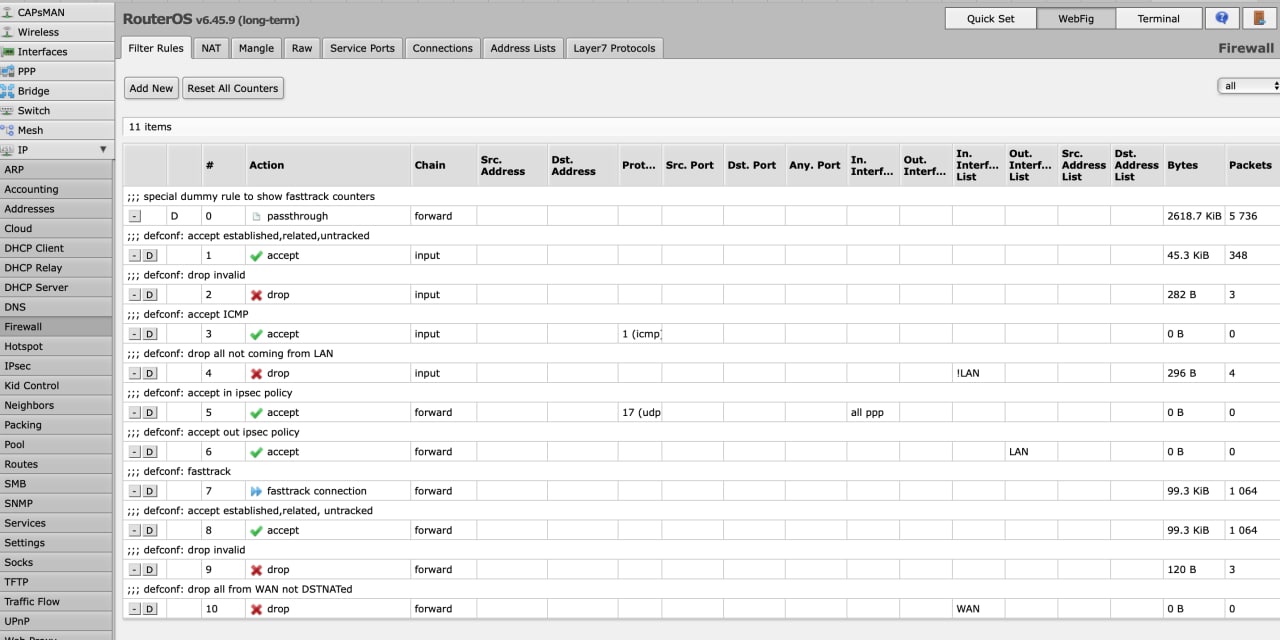Open DNS in the IP submenu
1280x640 pixels.
tap(56, 307)
